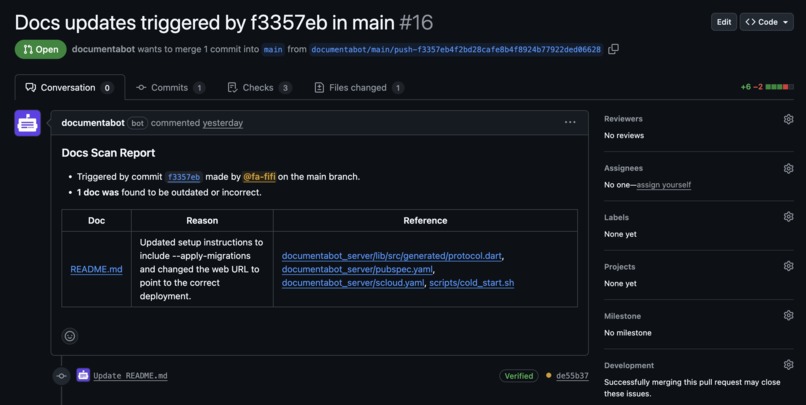Screen dimensions: 806x405
Task: Add emoji reaction to bot comment
Action: point(70,336)
